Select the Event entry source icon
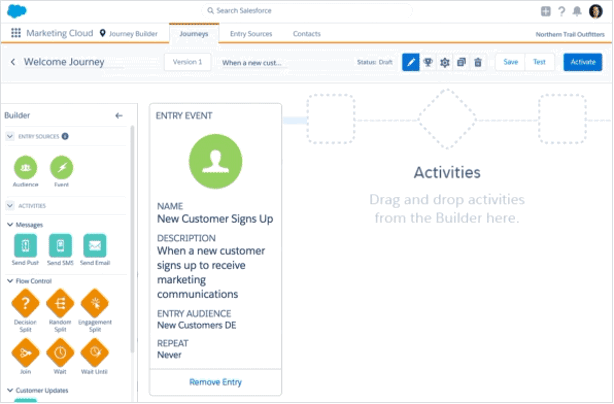This screenshot has height=404, width=614. tap(61, 168)
